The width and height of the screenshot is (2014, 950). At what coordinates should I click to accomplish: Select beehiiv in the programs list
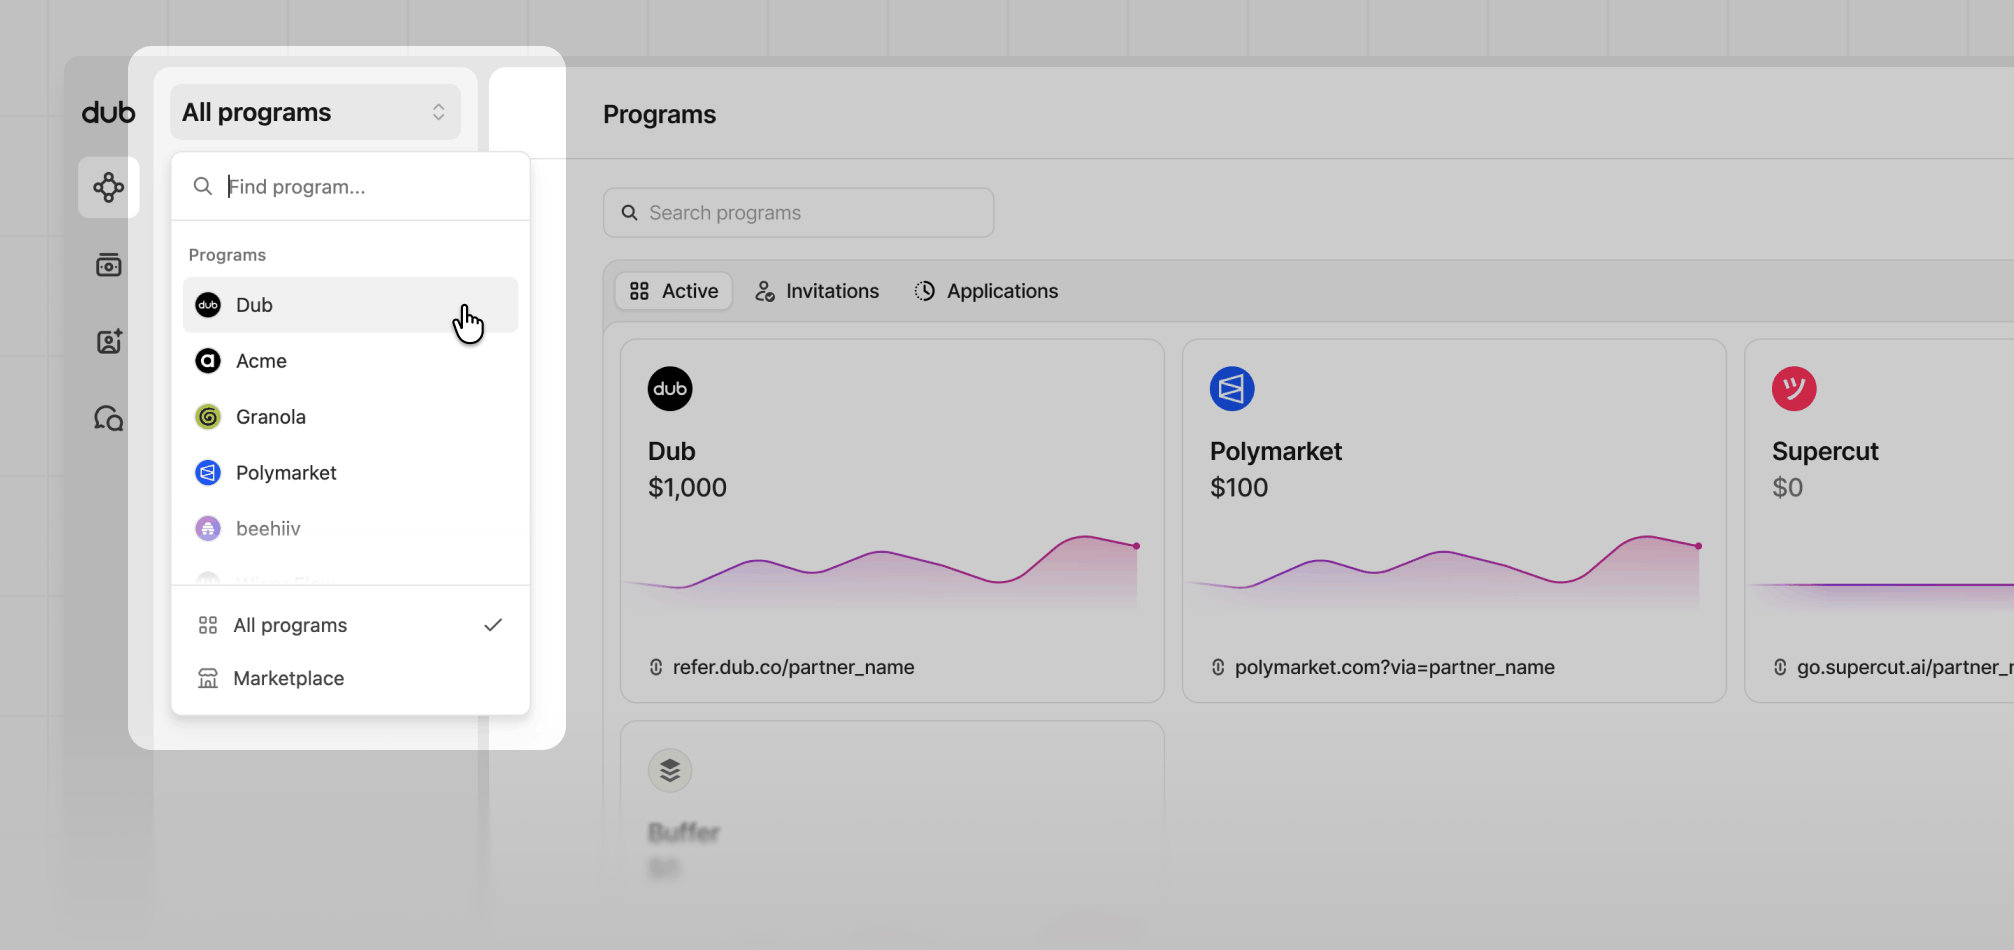350,529
